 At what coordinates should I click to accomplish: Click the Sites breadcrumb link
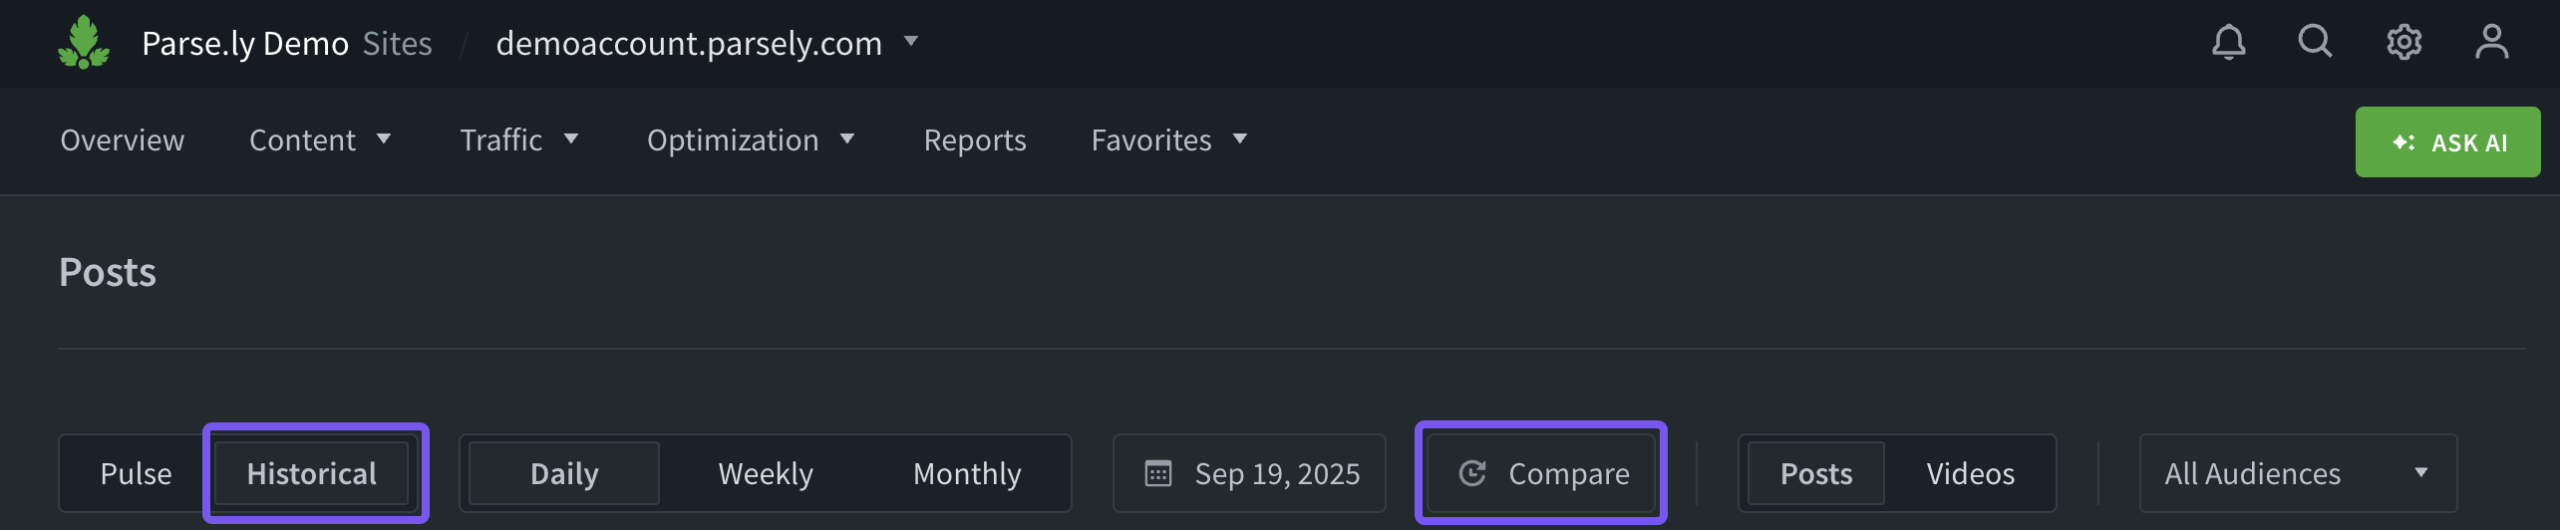coord(397,43)
